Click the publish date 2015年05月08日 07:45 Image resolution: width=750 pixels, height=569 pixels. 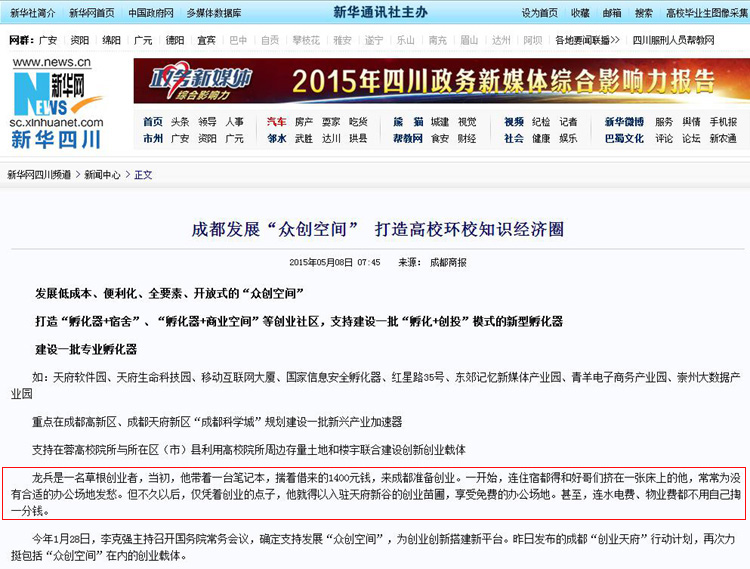click(x=335, y=263)
